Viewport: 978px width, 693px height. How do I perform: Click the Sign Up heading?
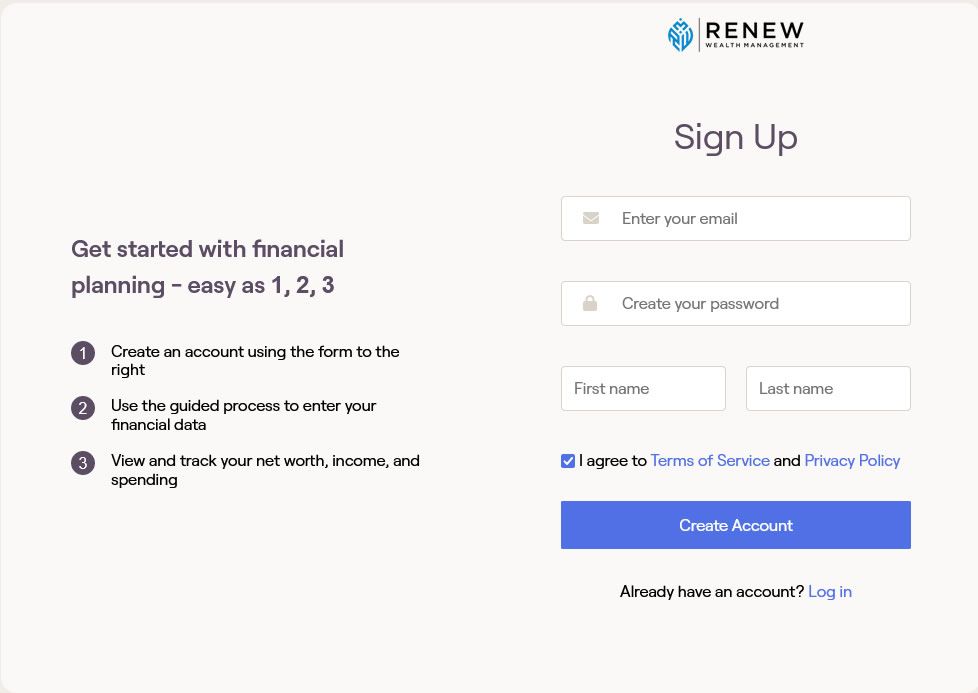tap(736, 137)
